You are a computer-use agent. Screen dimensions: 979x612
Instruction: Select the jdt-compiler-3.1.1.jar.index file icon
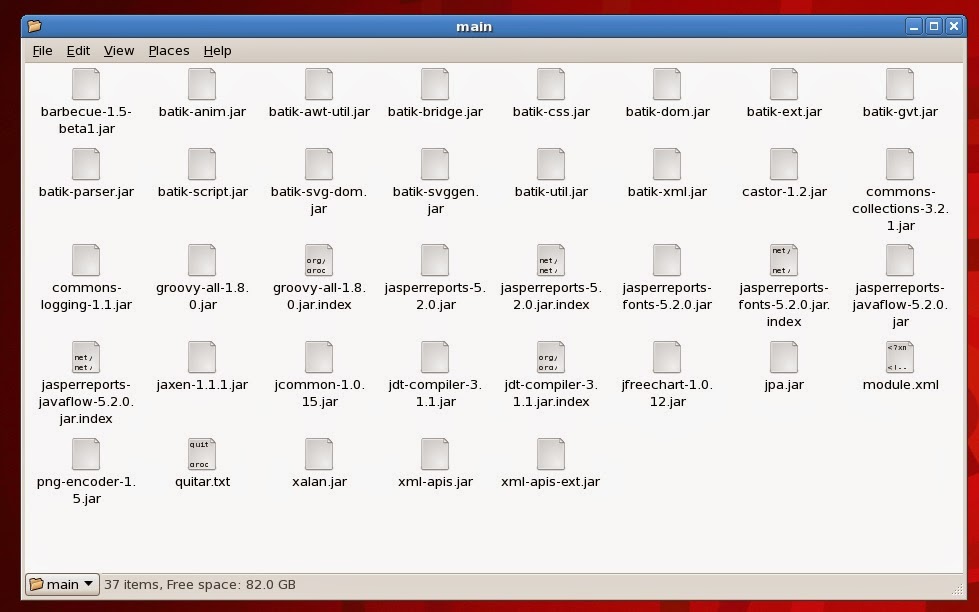(x=551, y=357)
